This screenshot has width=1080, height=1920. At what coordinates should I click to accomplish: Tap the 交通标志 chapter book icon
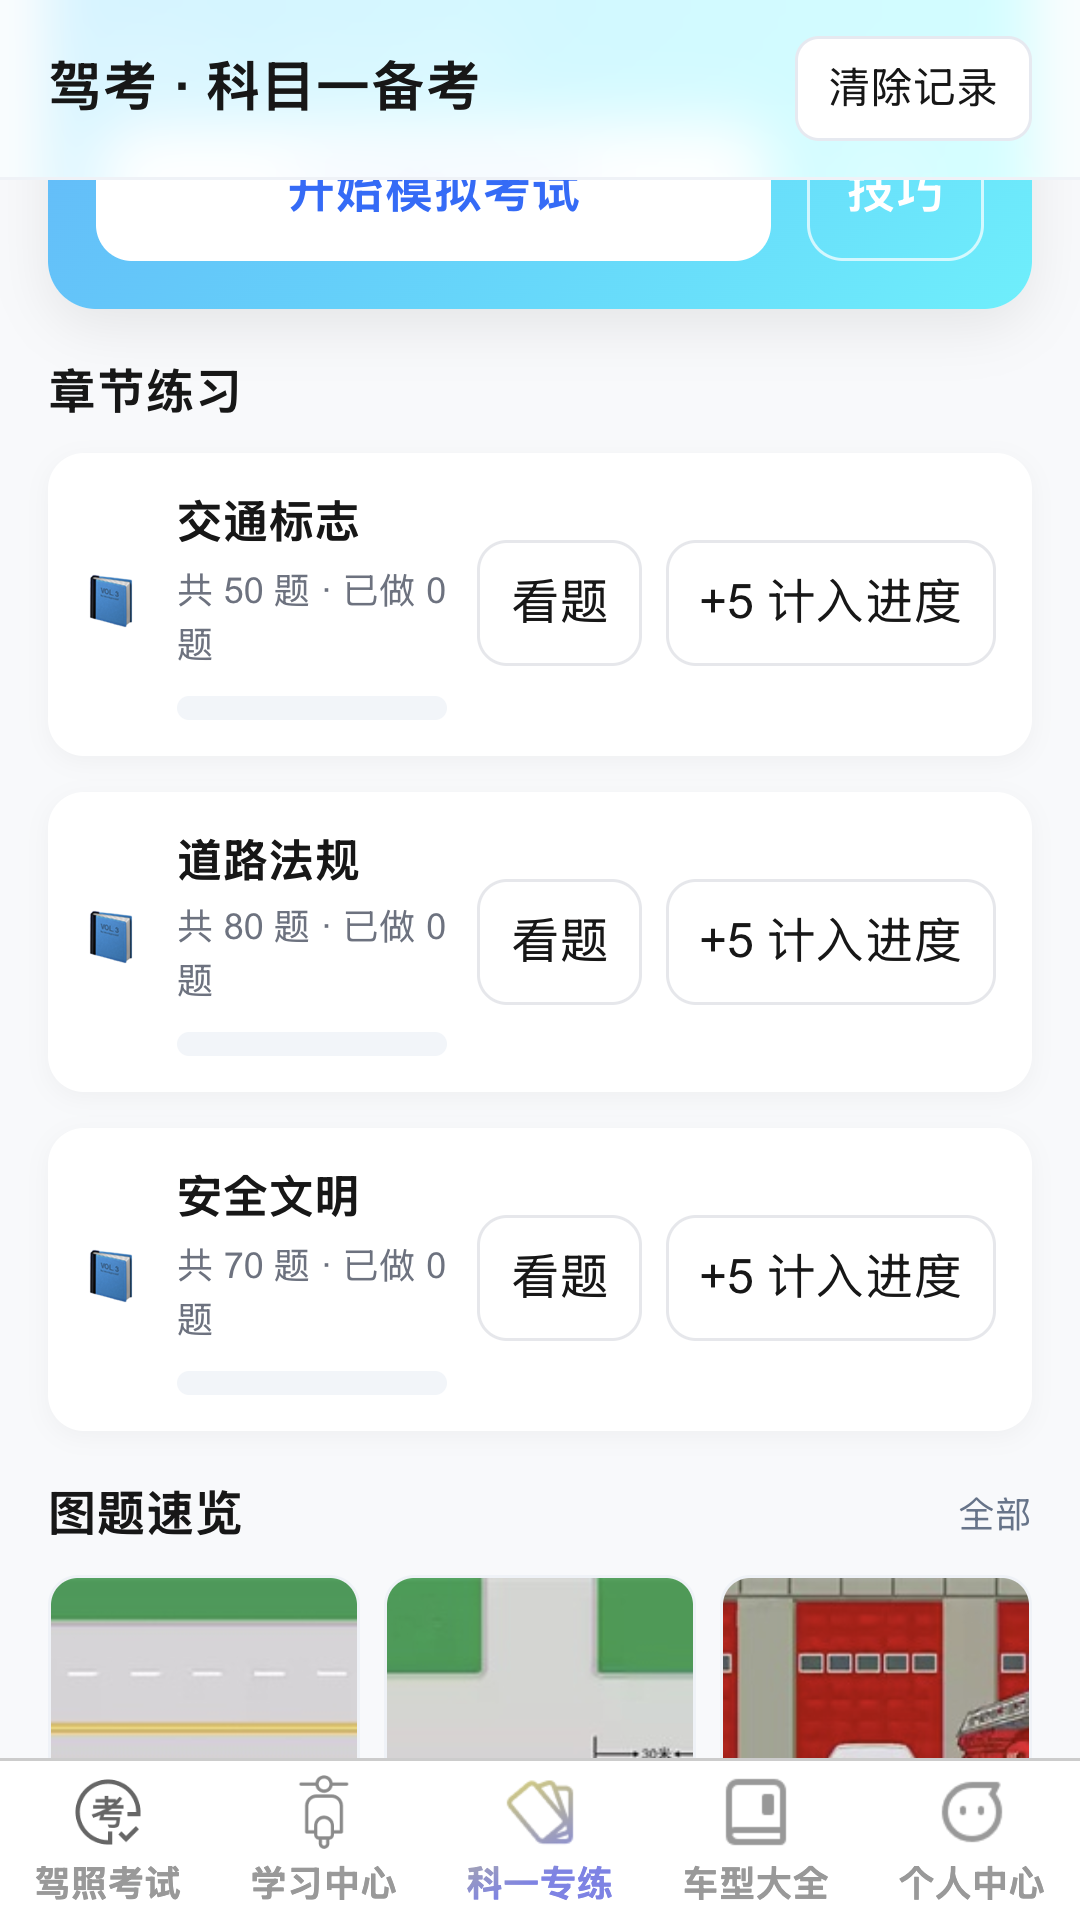(111, 601)
